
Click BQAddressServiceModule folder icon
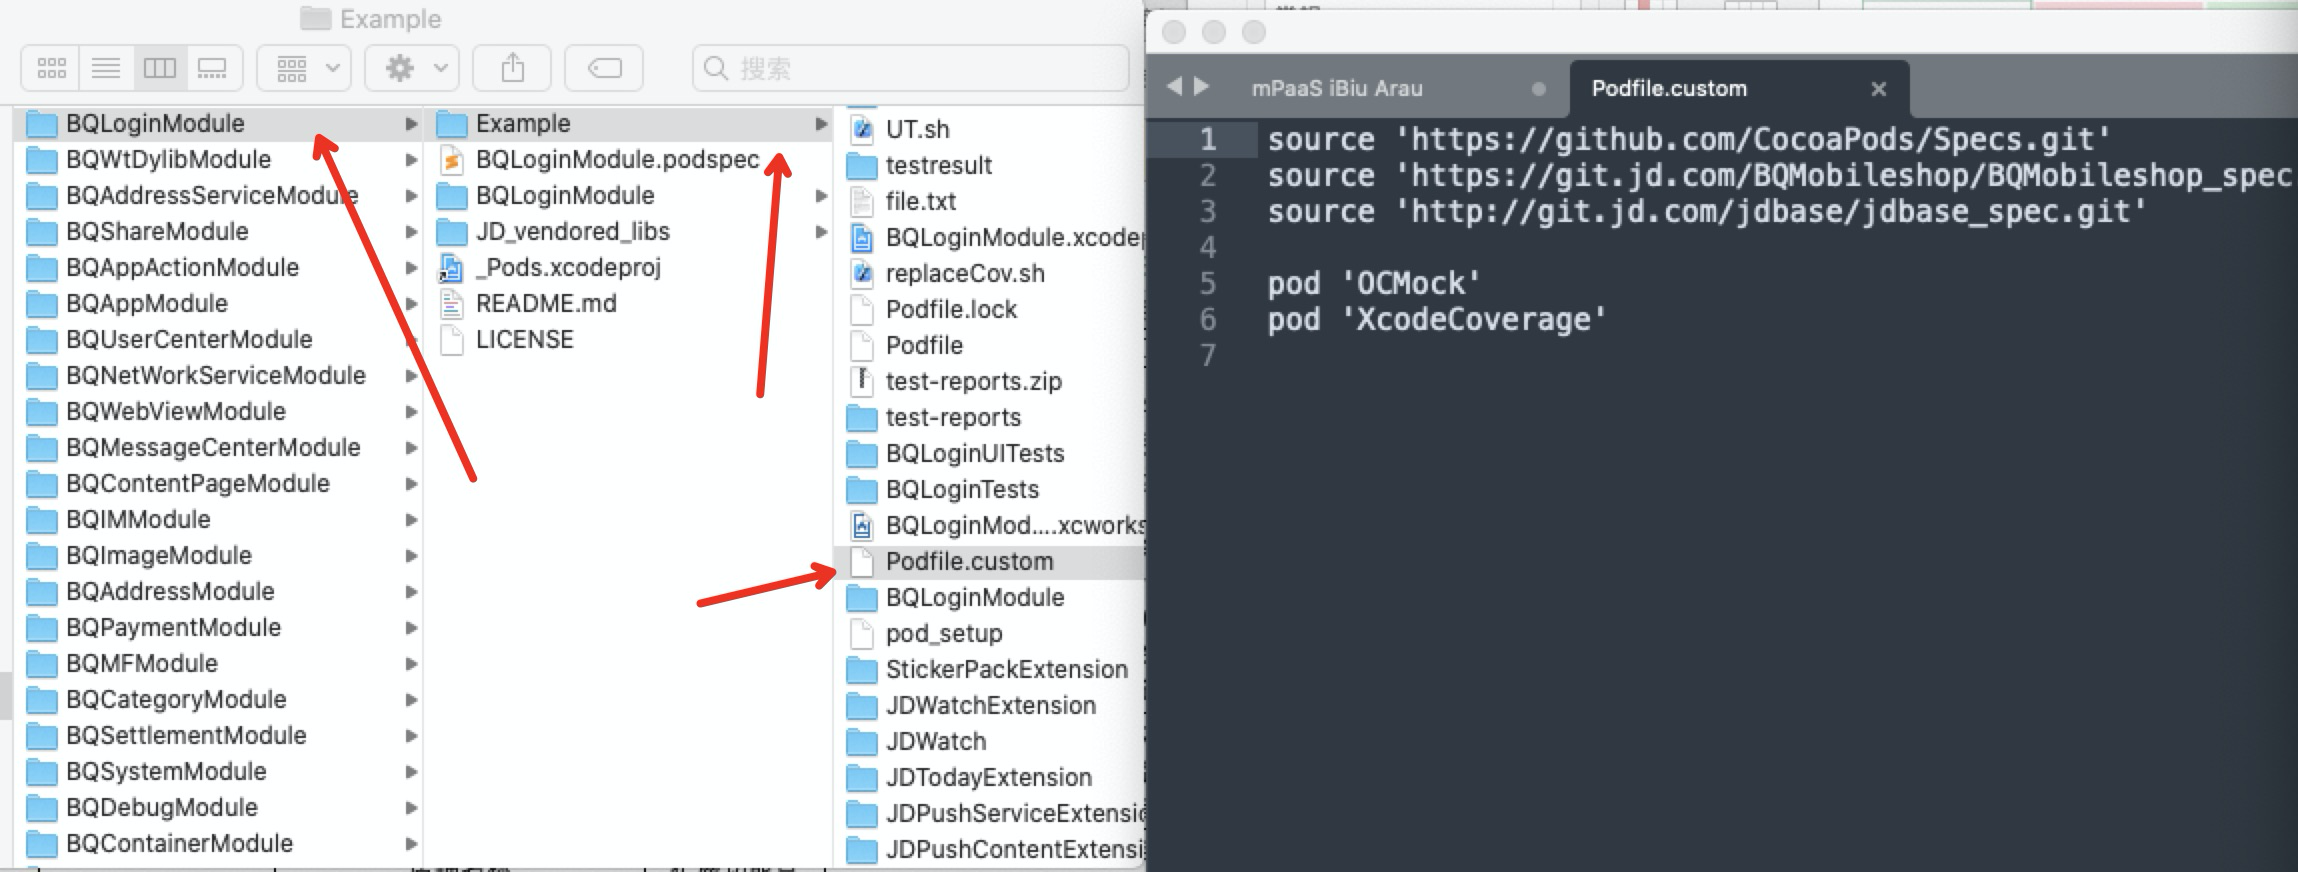pyautogui.click(x=41, y=196)
